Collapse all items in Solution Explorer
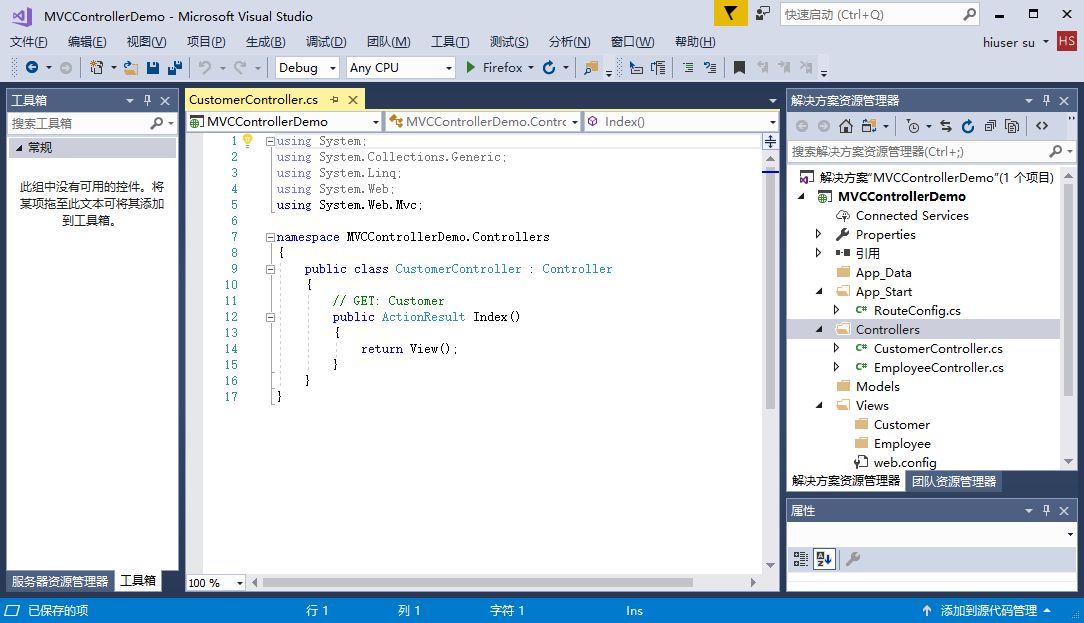 [x=990, y=126]
